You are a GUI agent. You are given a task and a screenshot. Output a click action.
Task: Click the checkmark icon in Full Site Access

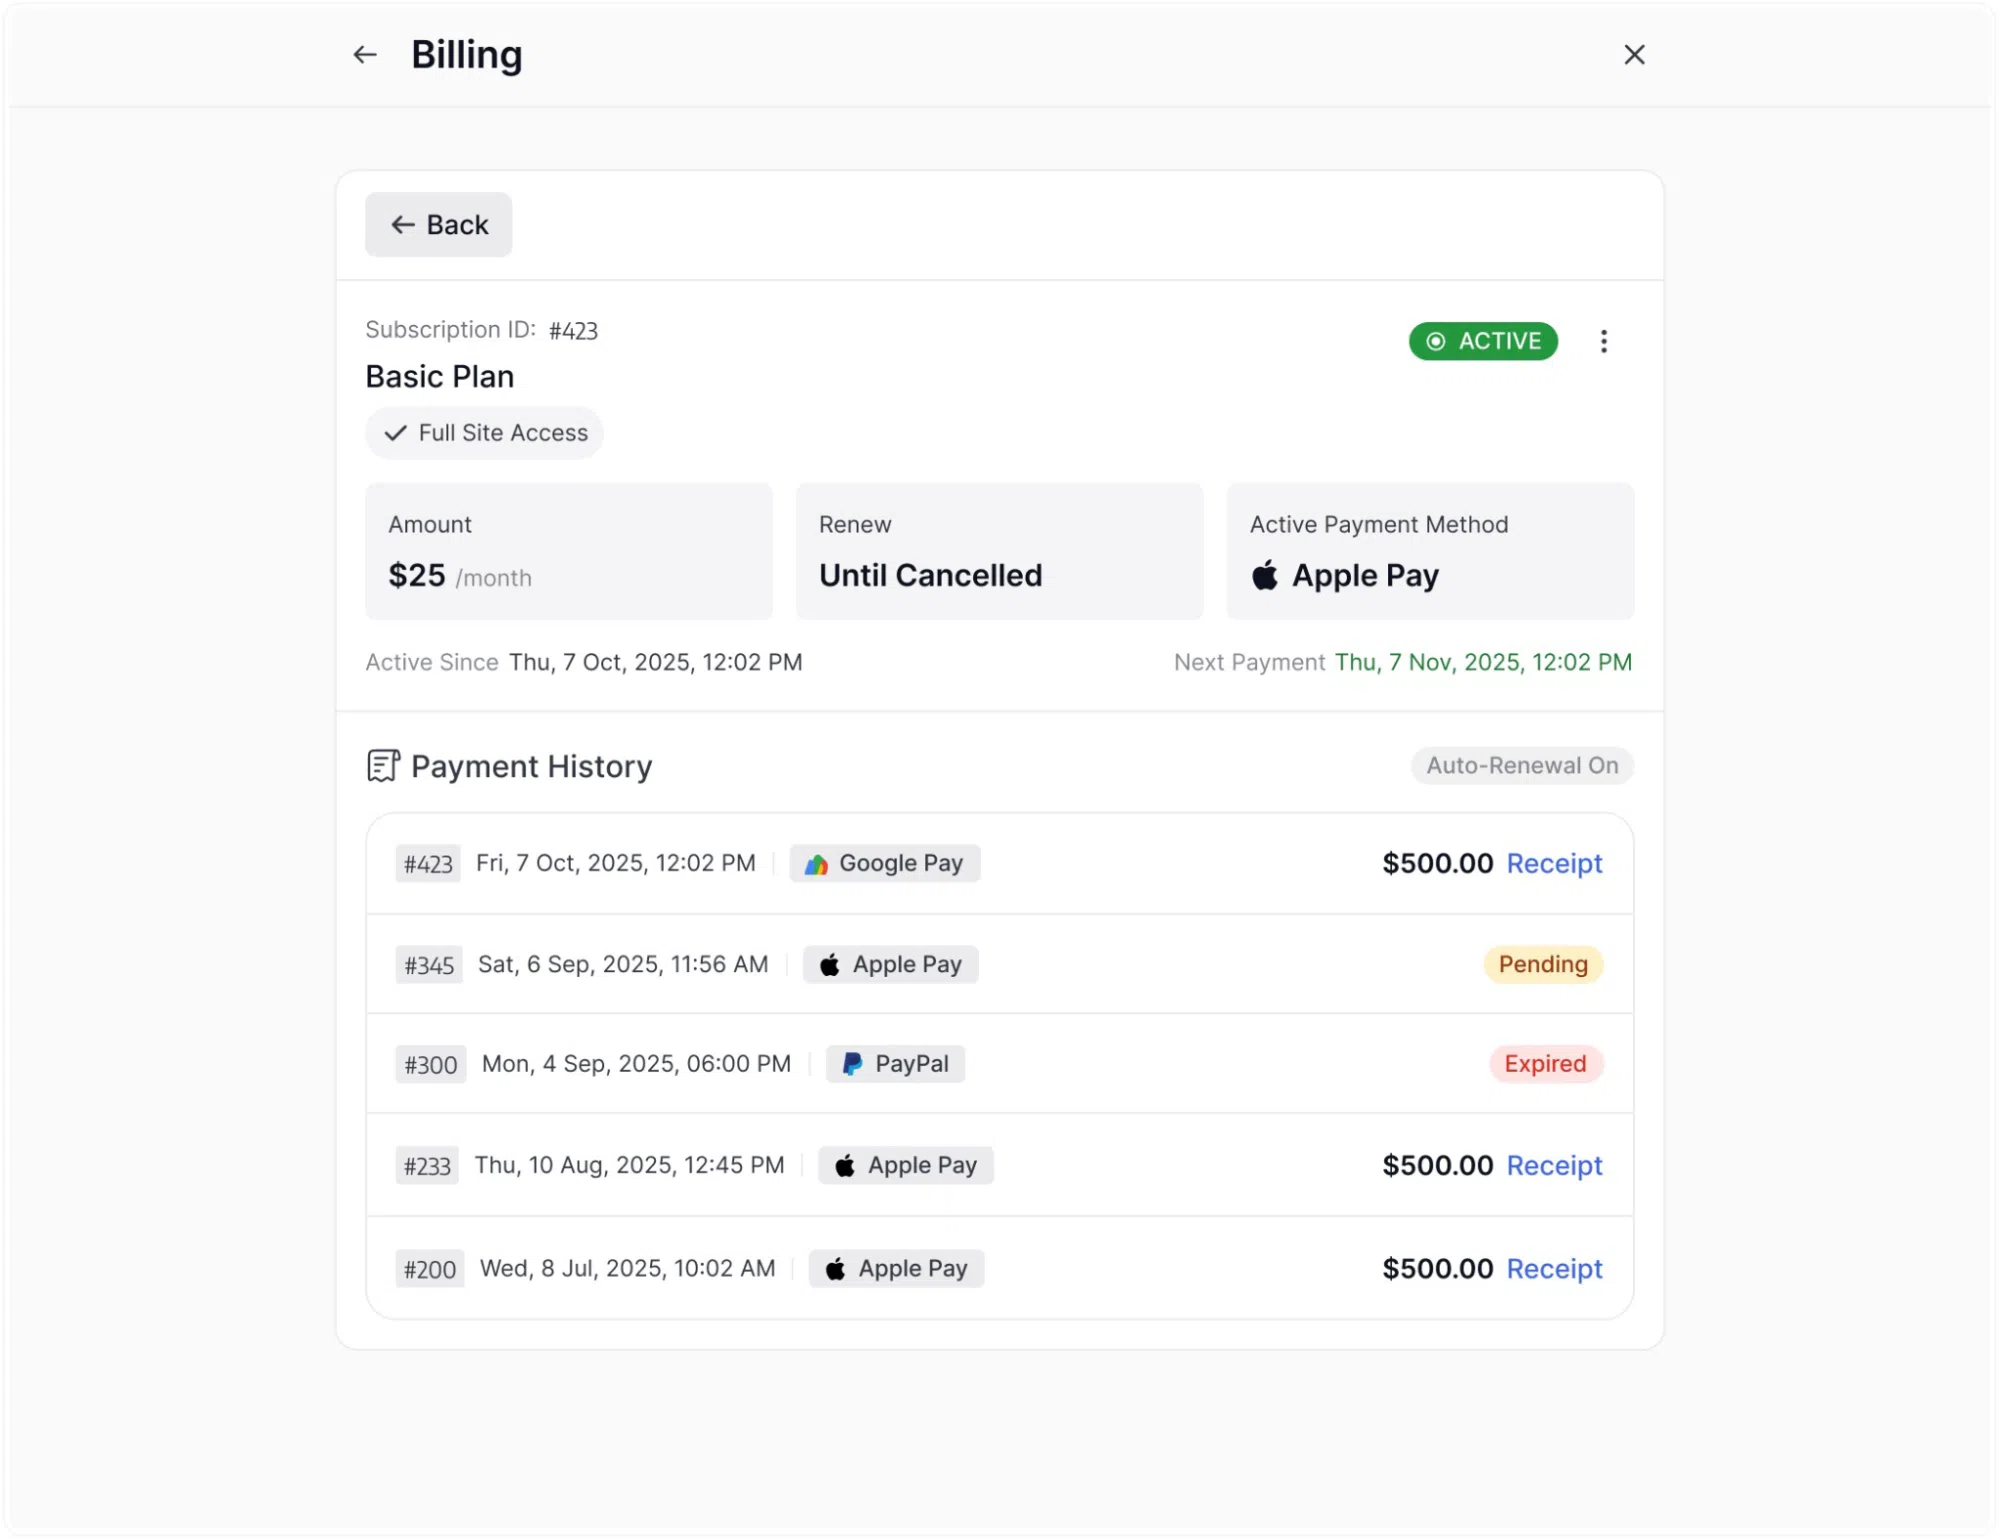396,433
